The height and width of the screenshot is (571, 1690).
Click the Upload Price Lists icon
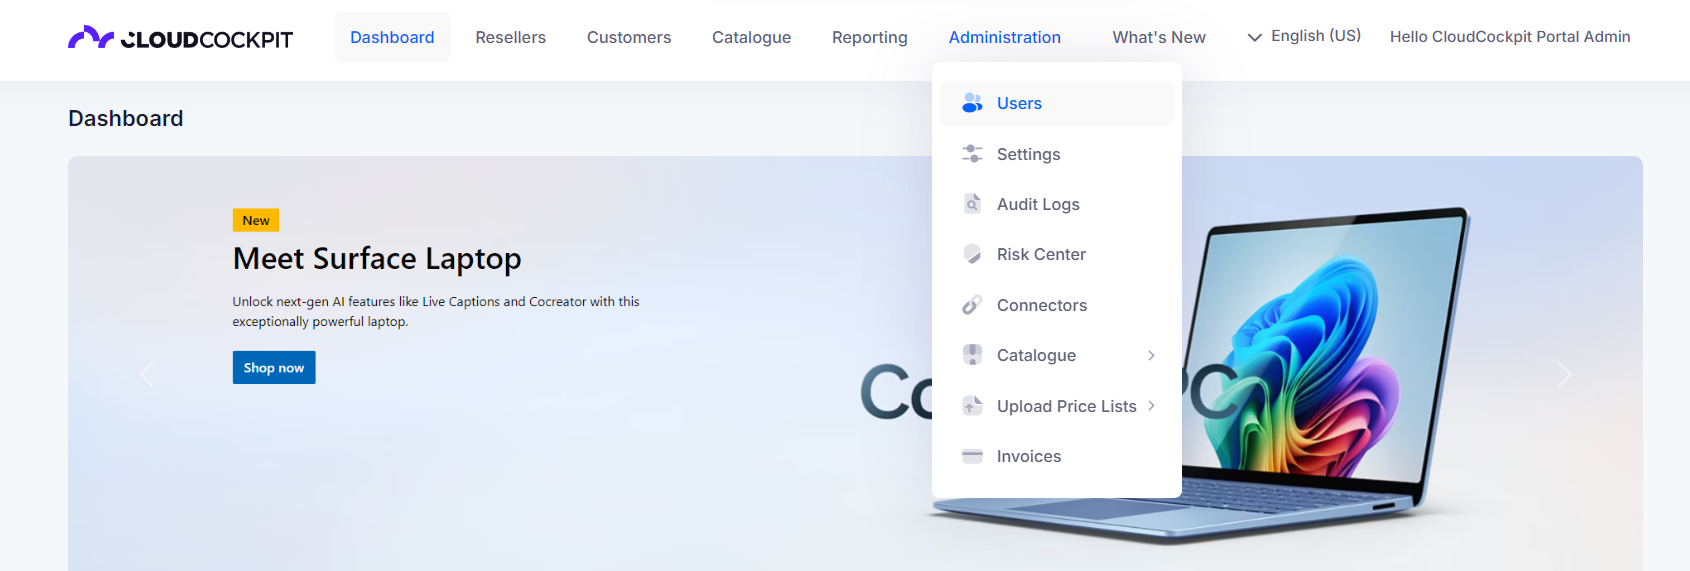click(x=972, y=406)
